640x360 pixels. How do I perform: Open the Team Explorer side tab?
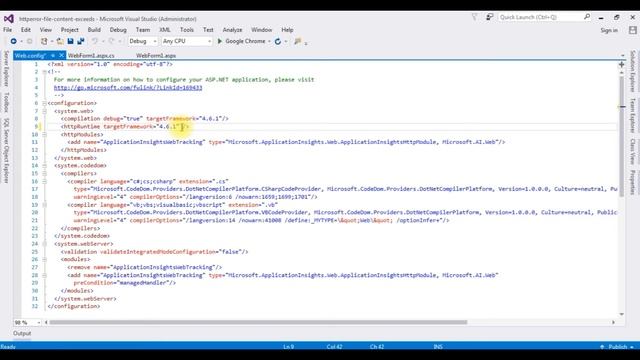pyautogui.click(x=632, y=116)
